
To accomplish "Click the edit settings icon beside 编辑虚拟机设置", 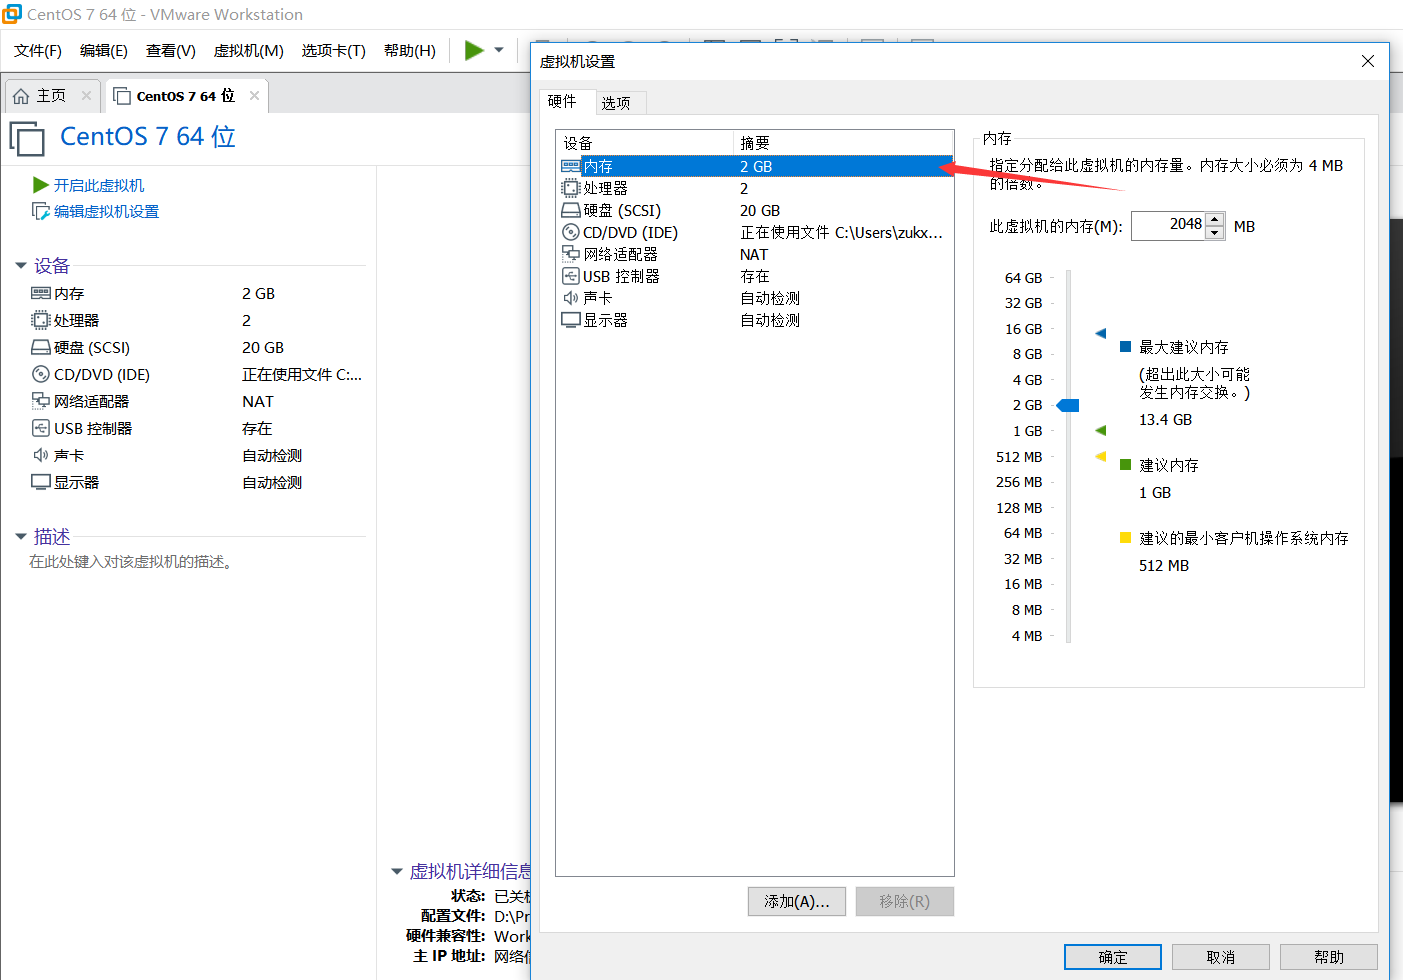I will pyautogui.click(x=41, y=211).
